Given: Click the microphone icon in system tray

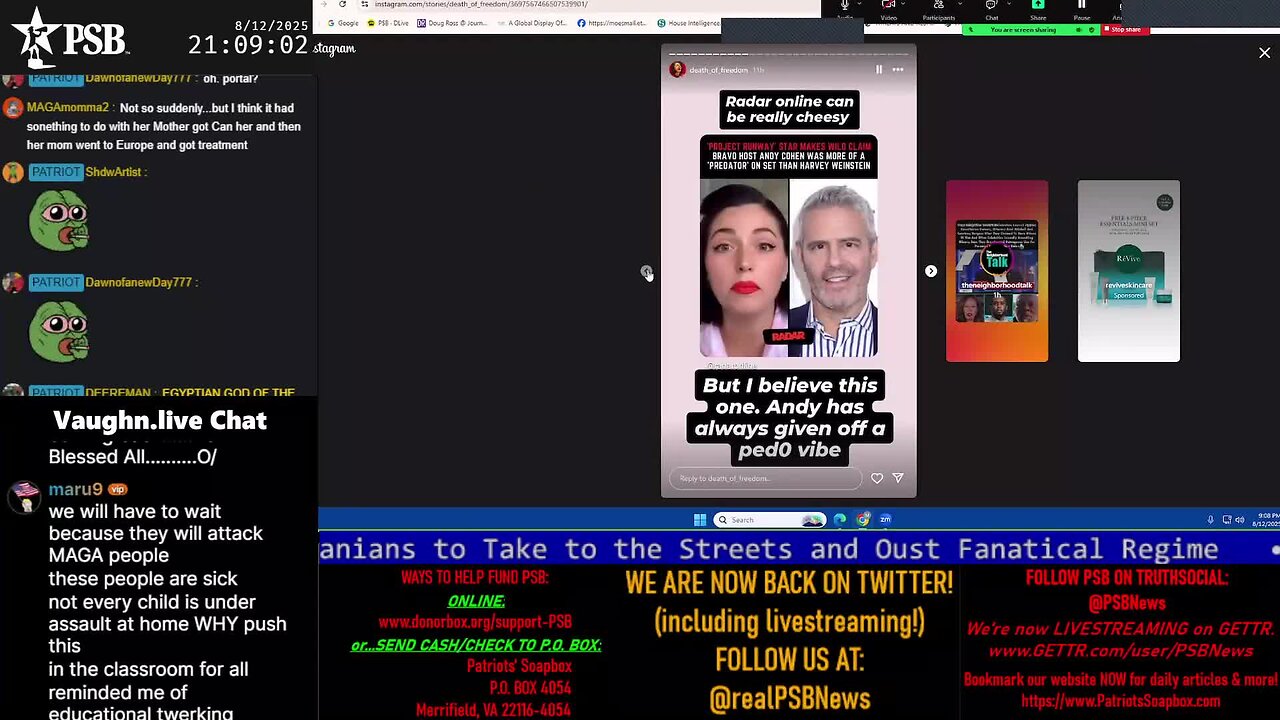Looking at the screenshot, I should tap(1210, 520).
